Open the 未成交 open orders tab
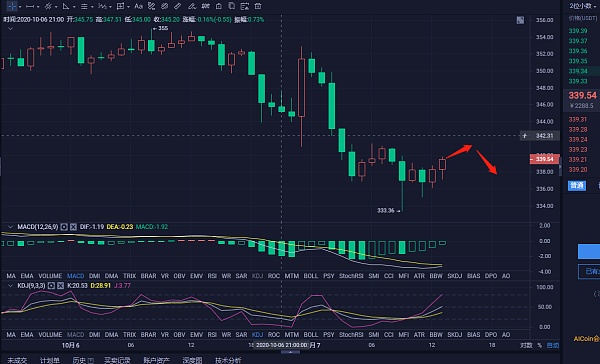Screen dimensions: 600x364 pos(17,360)
